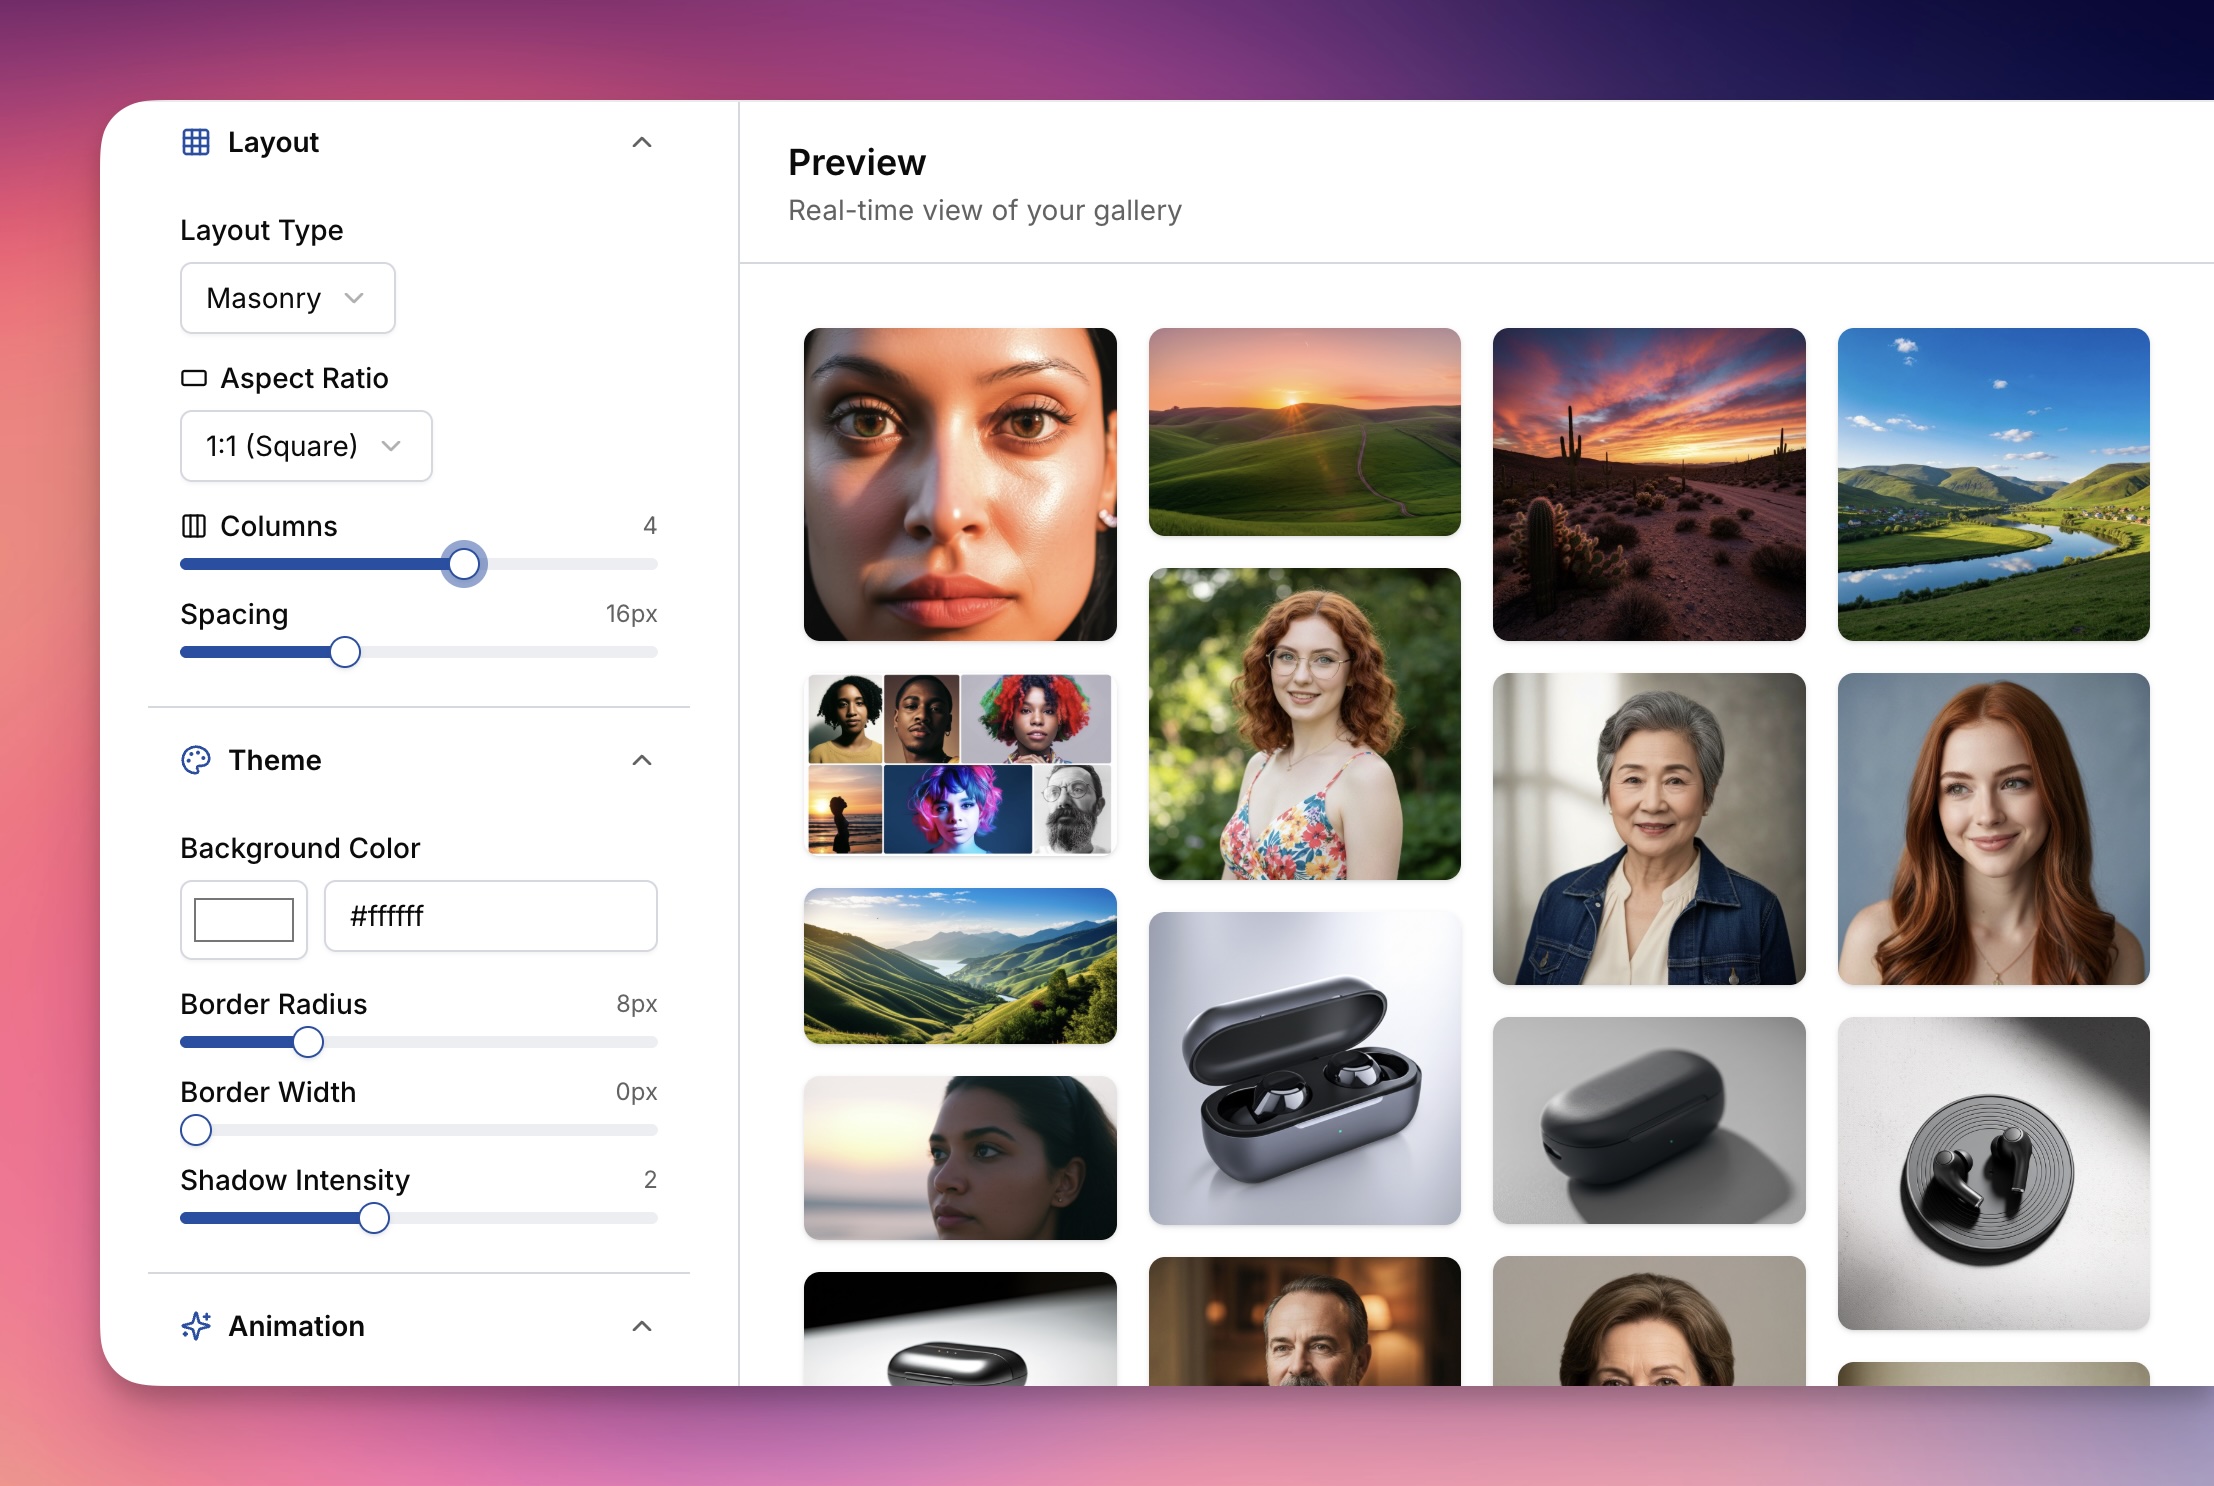
Task: Click the Columns icon
Action: click(x=194, y=526)
